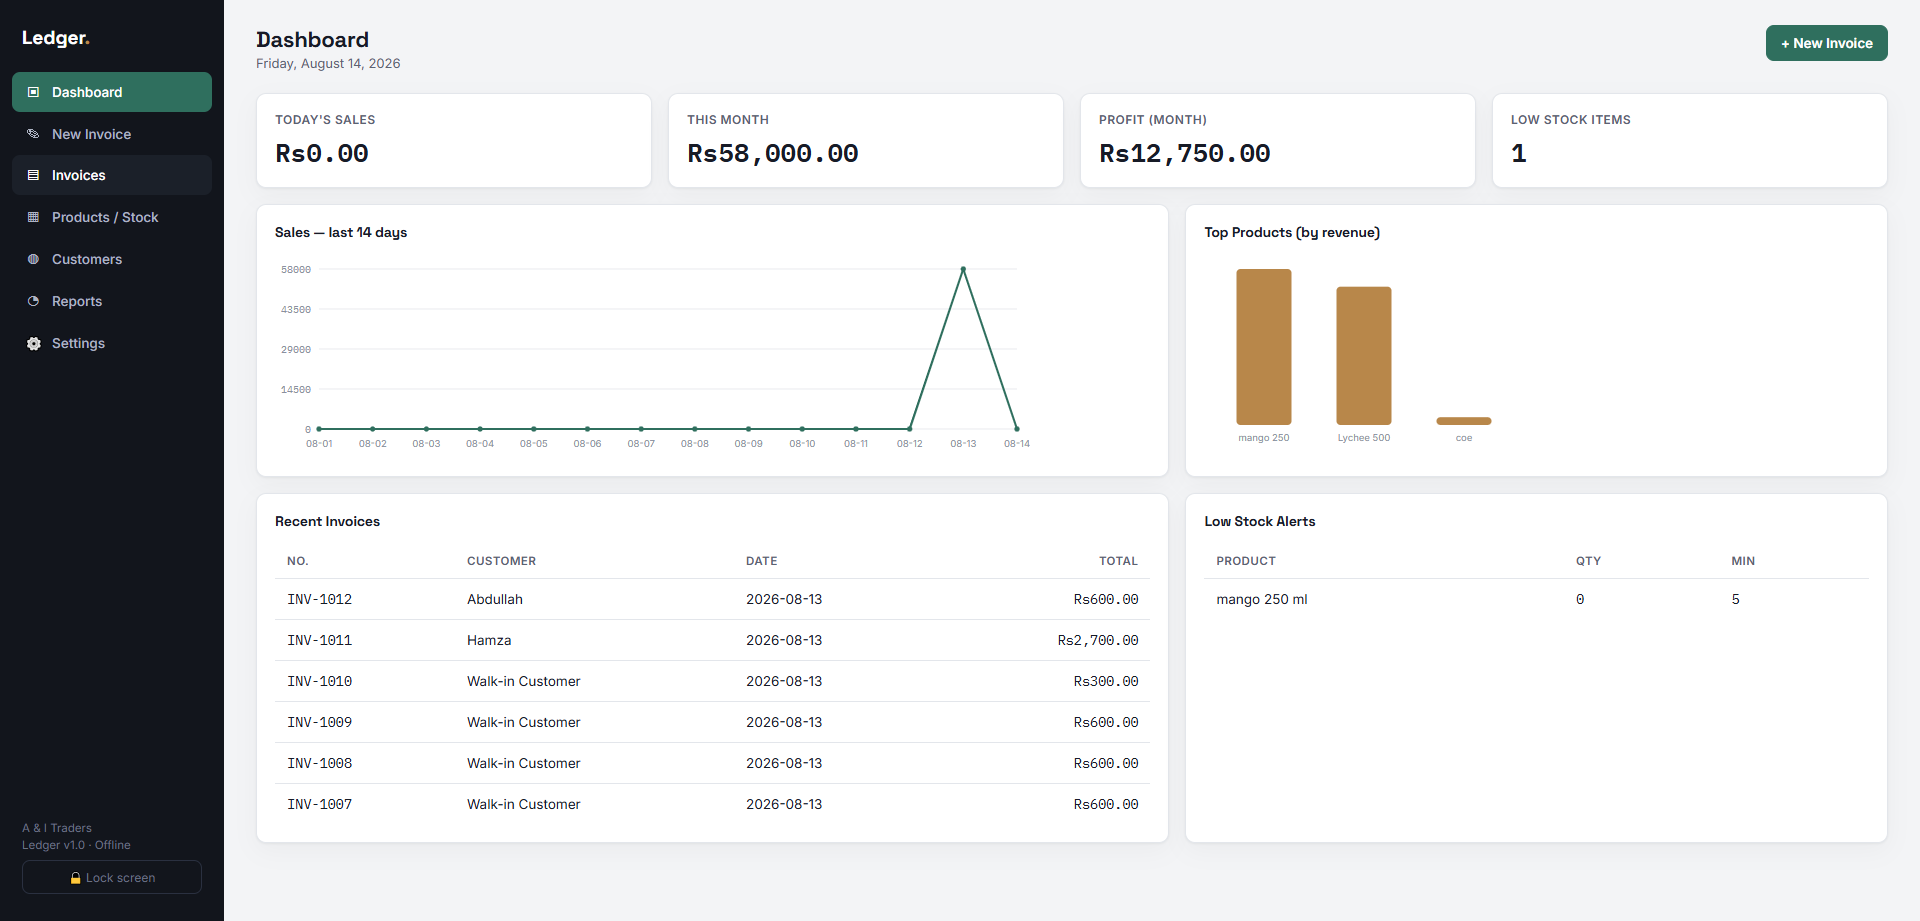Click the Rs300.00 invoice total
The height and width of the screenshot is (921, 1920).
tap(1106, 681)
